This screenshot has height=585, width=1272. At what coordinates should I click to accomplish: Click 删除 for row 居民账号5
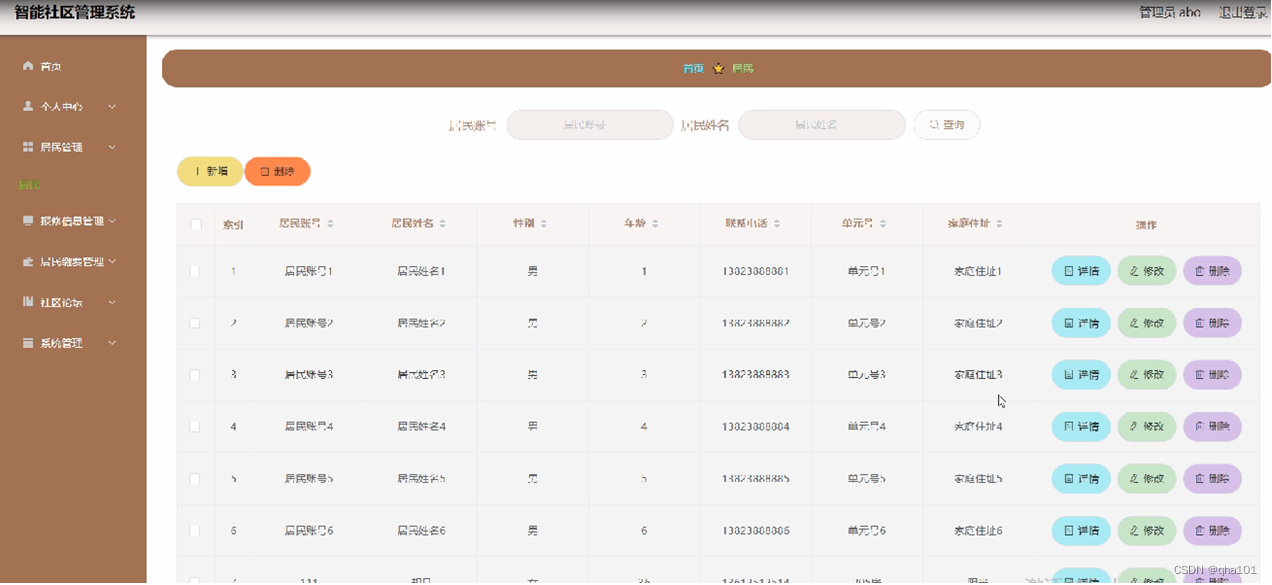(1212, 479)
